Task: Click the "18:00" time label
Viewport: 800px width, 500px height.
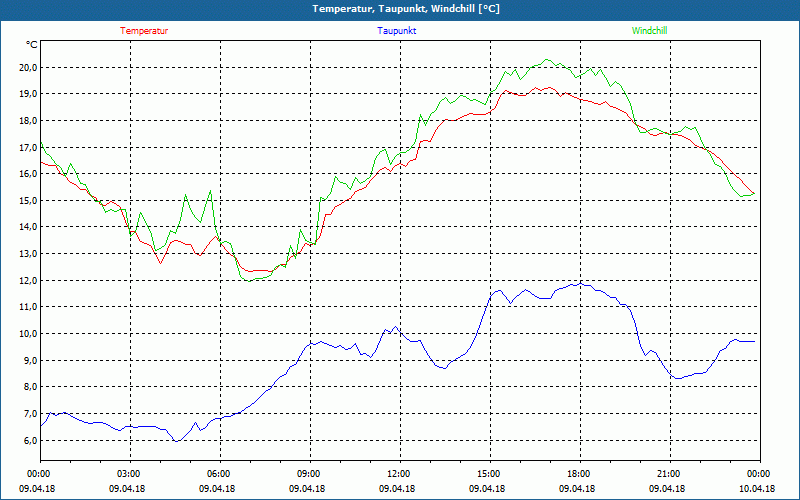Action: [x=577, y=474]
